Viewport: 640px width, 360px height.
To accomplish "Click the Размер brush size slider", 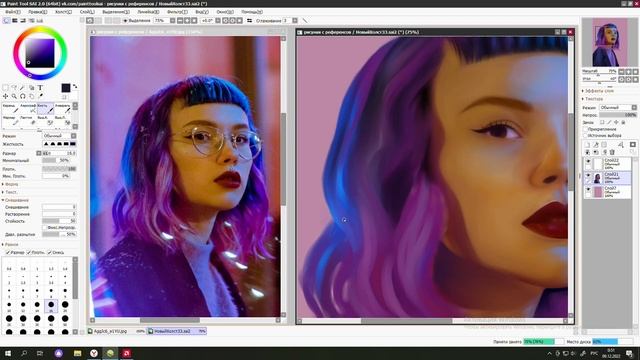I will [59, 153].
